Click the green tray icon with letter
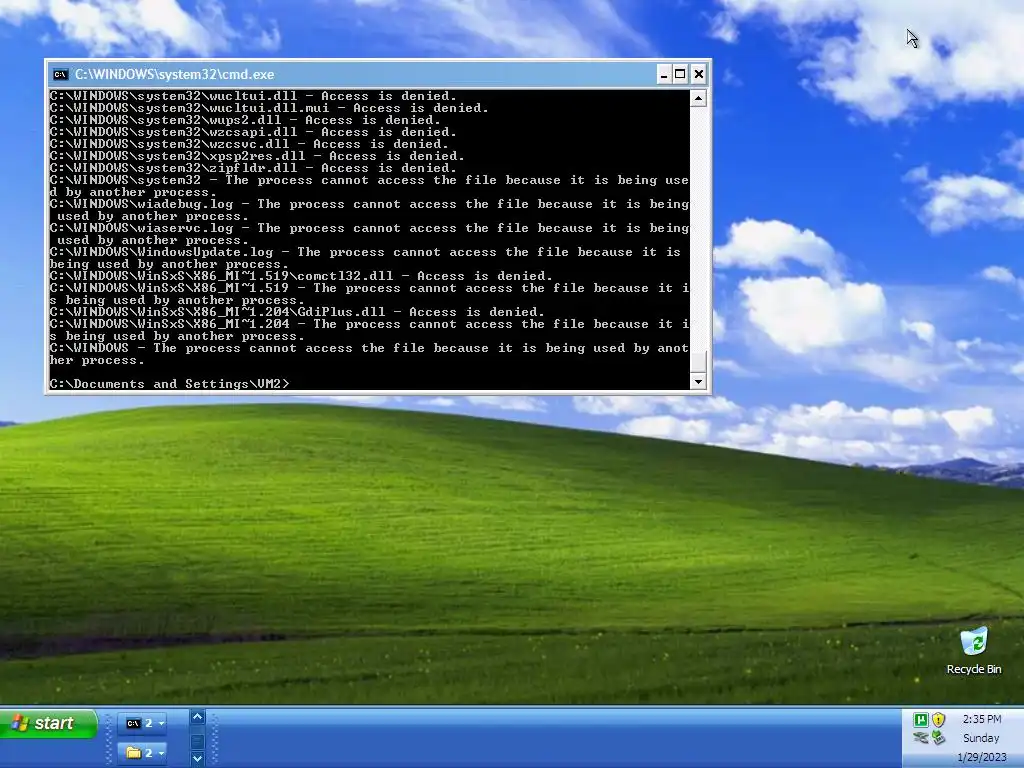The height and width of the screenshot is (768, 1024). [x=921, y=720]
